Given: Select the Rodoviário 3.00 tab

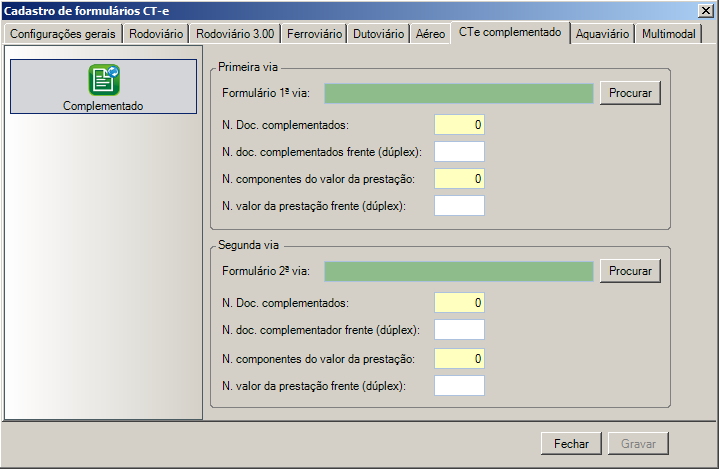Looking at the screenshot, I should coord(235,33).
